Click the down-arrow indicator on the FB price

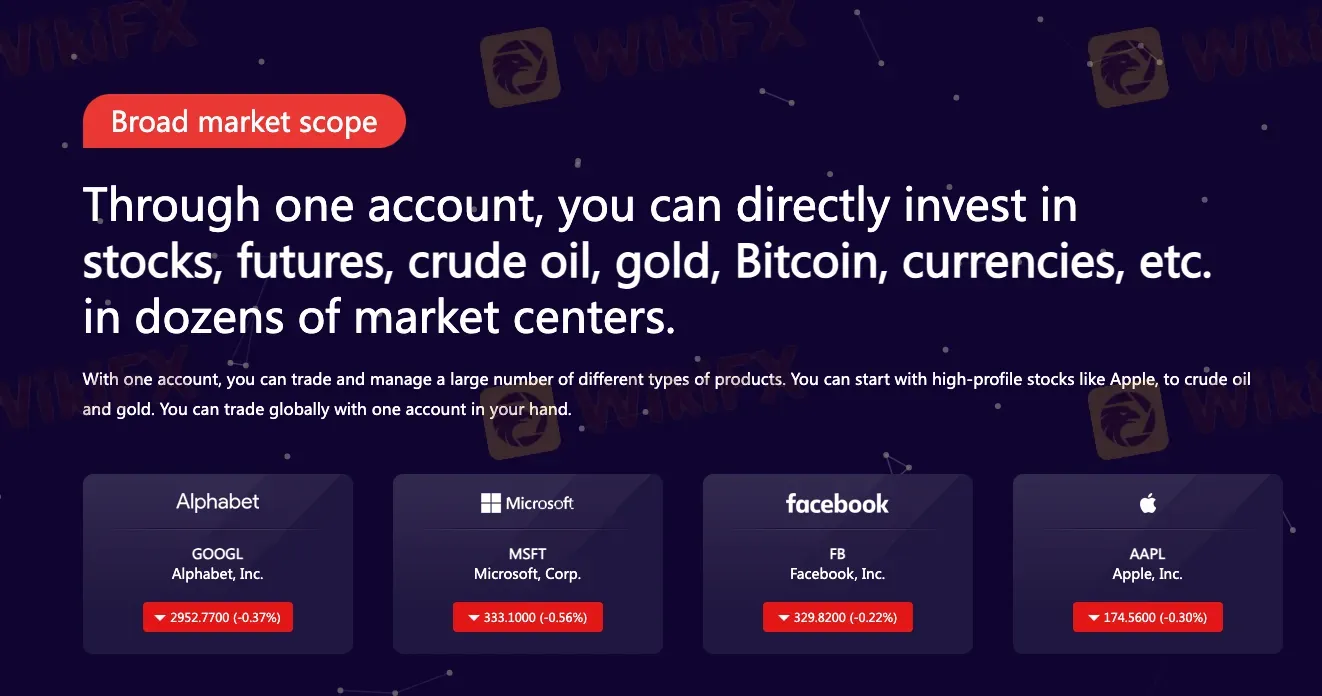pos(783,617)
